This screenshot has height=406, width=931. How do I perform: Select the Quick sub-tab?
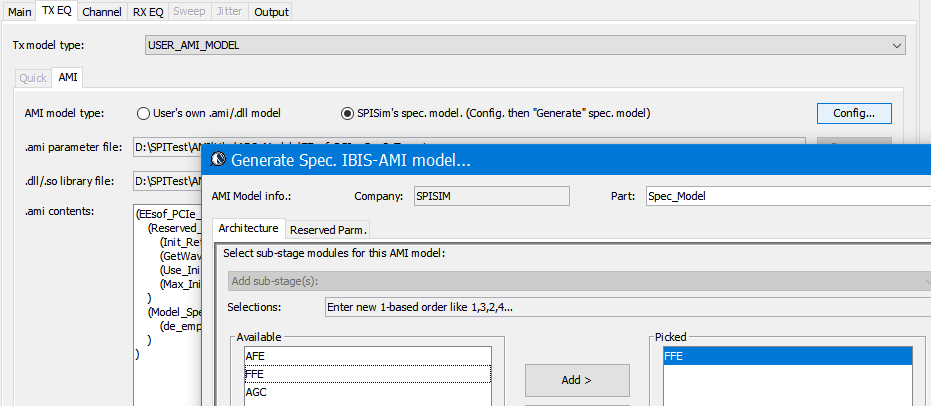click(33, 77)
